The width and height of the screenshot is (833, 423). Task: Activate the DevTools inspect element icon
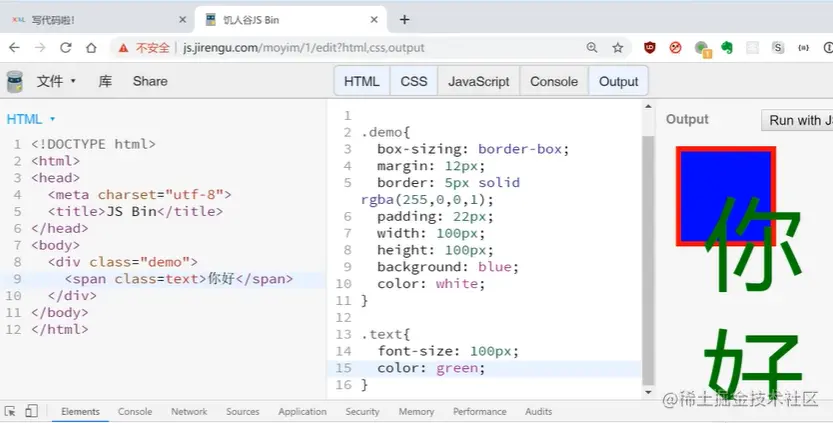(10, 411)
